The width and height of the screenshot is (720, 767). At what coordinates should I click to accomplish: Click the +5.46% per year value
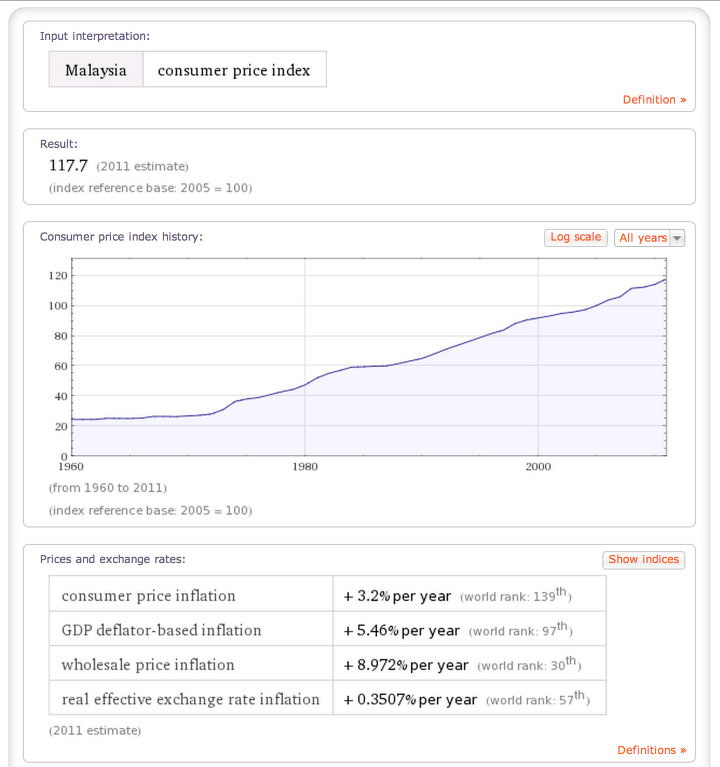402,631
